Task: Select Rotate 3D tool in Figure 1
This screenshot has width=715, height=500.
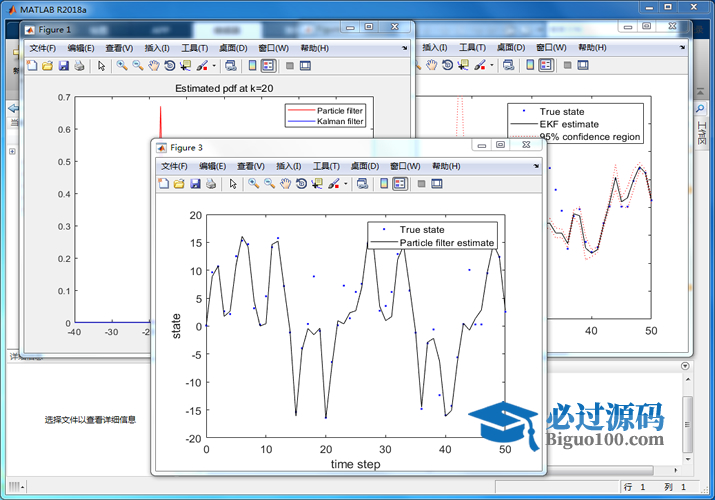Action: coord(170,66)
